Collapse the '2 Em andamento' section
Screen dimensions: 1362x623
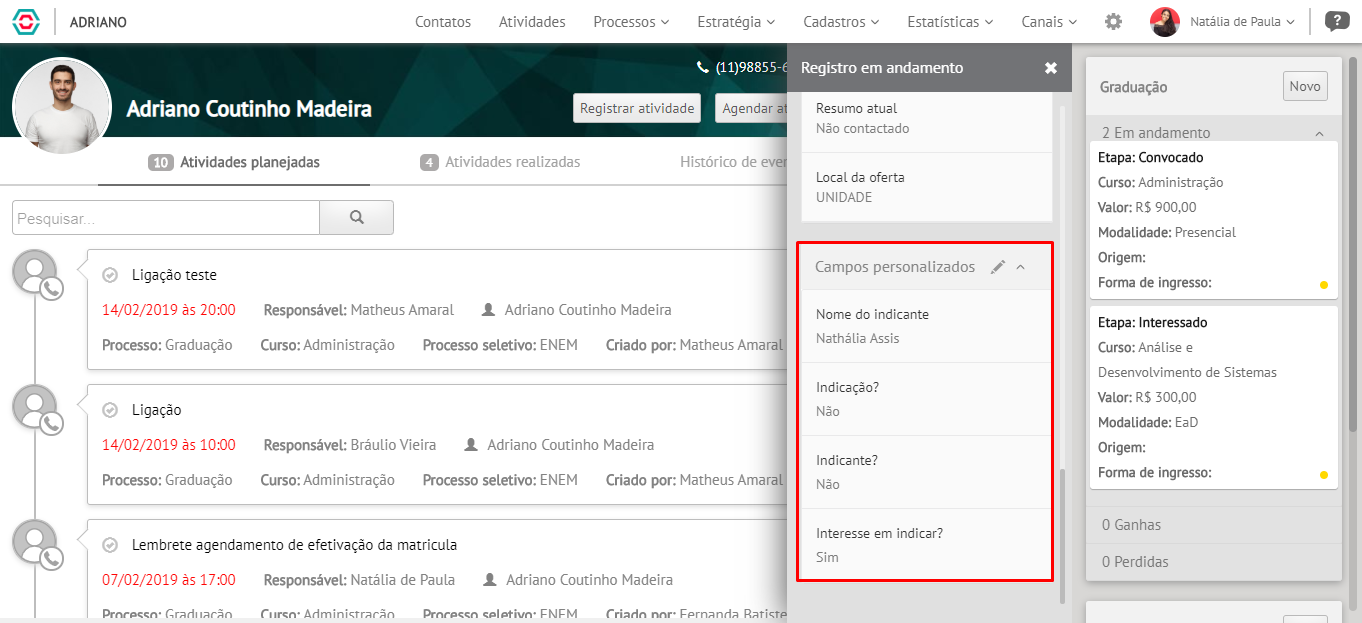point(1319,133)
